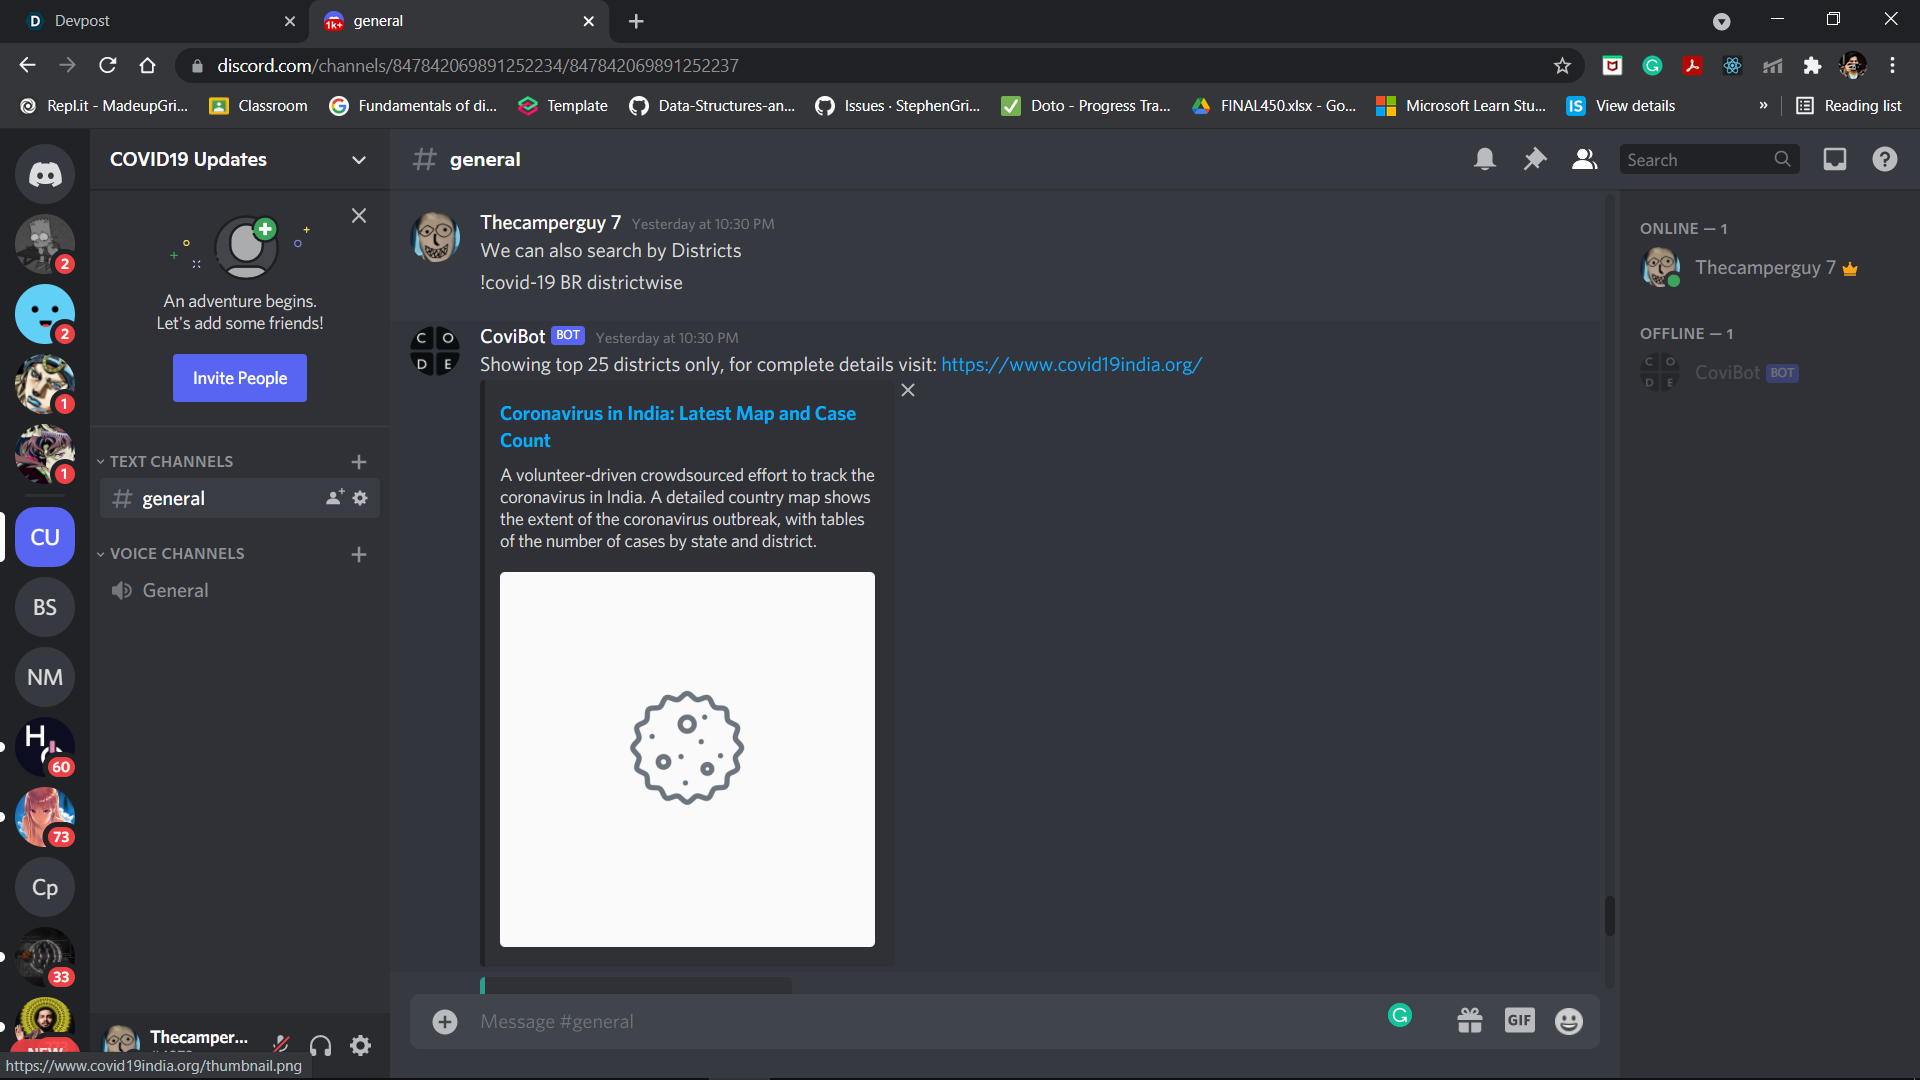Image resolution: width=1920 pixels, height=1080 pixels.
Task: Collapse the TEXT CHANNELS category
Action: coord(170,461)
